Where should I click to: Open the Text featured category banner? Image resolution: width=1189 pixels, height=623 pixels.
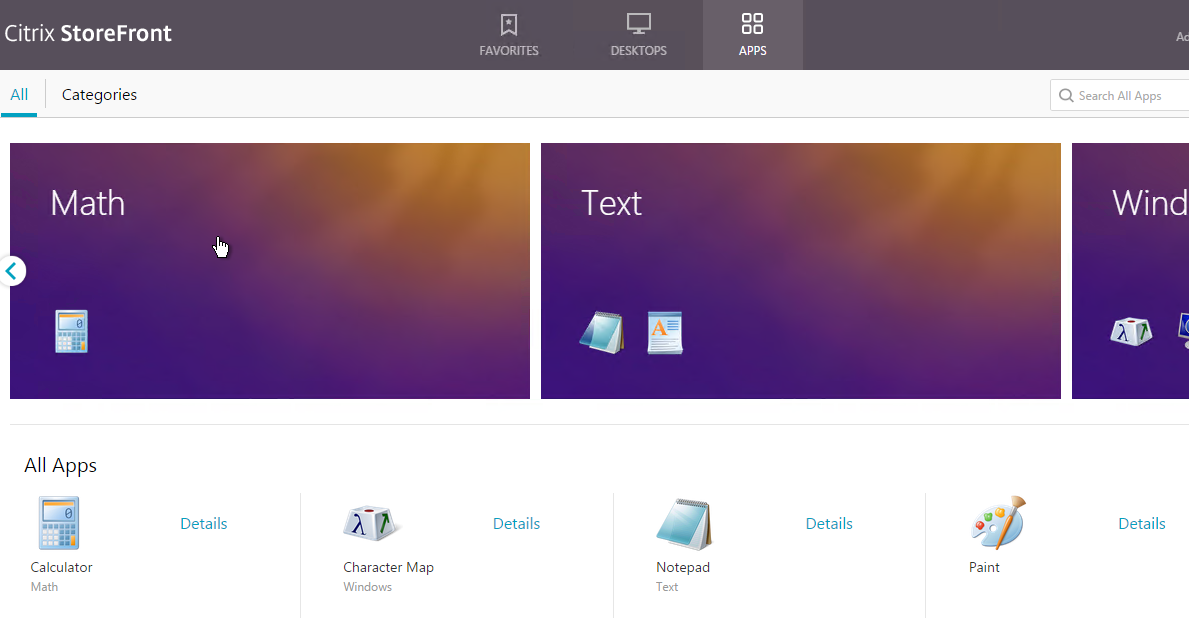[801, 271]
